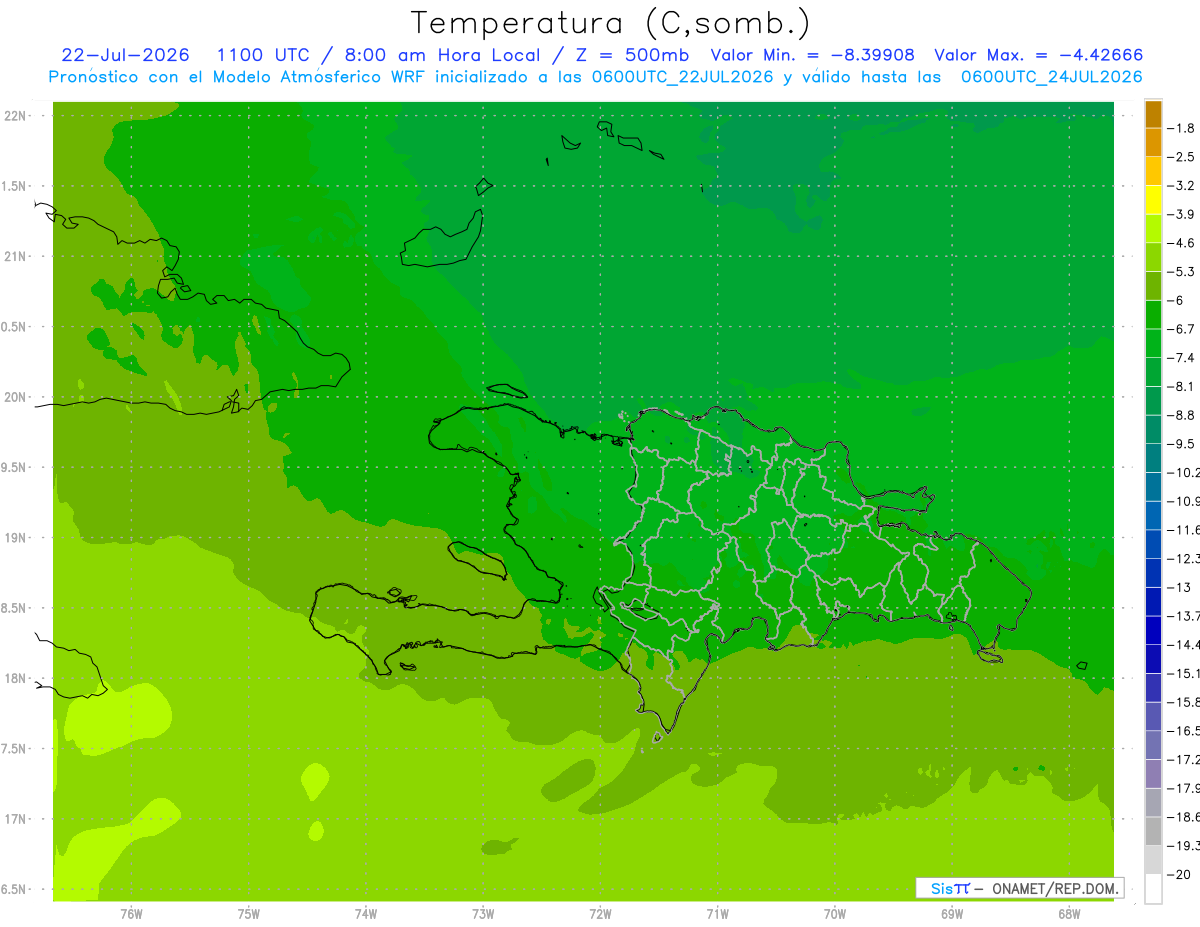Pick the white color segment below -20
Viewport: 1200px width, 927px height.
tap(1153, 889)
